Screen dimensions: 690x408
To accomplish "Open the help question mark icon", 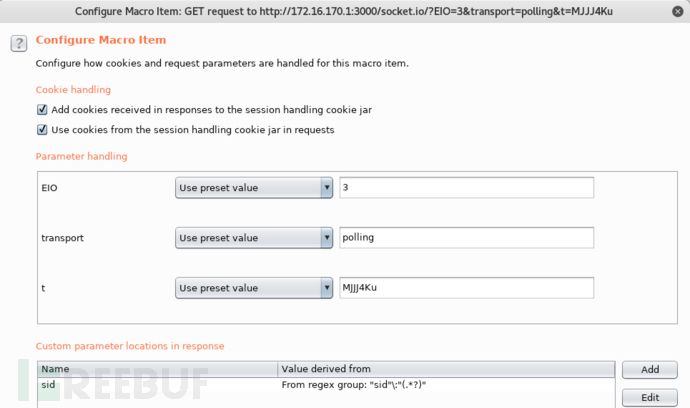I will coord(19,44).
